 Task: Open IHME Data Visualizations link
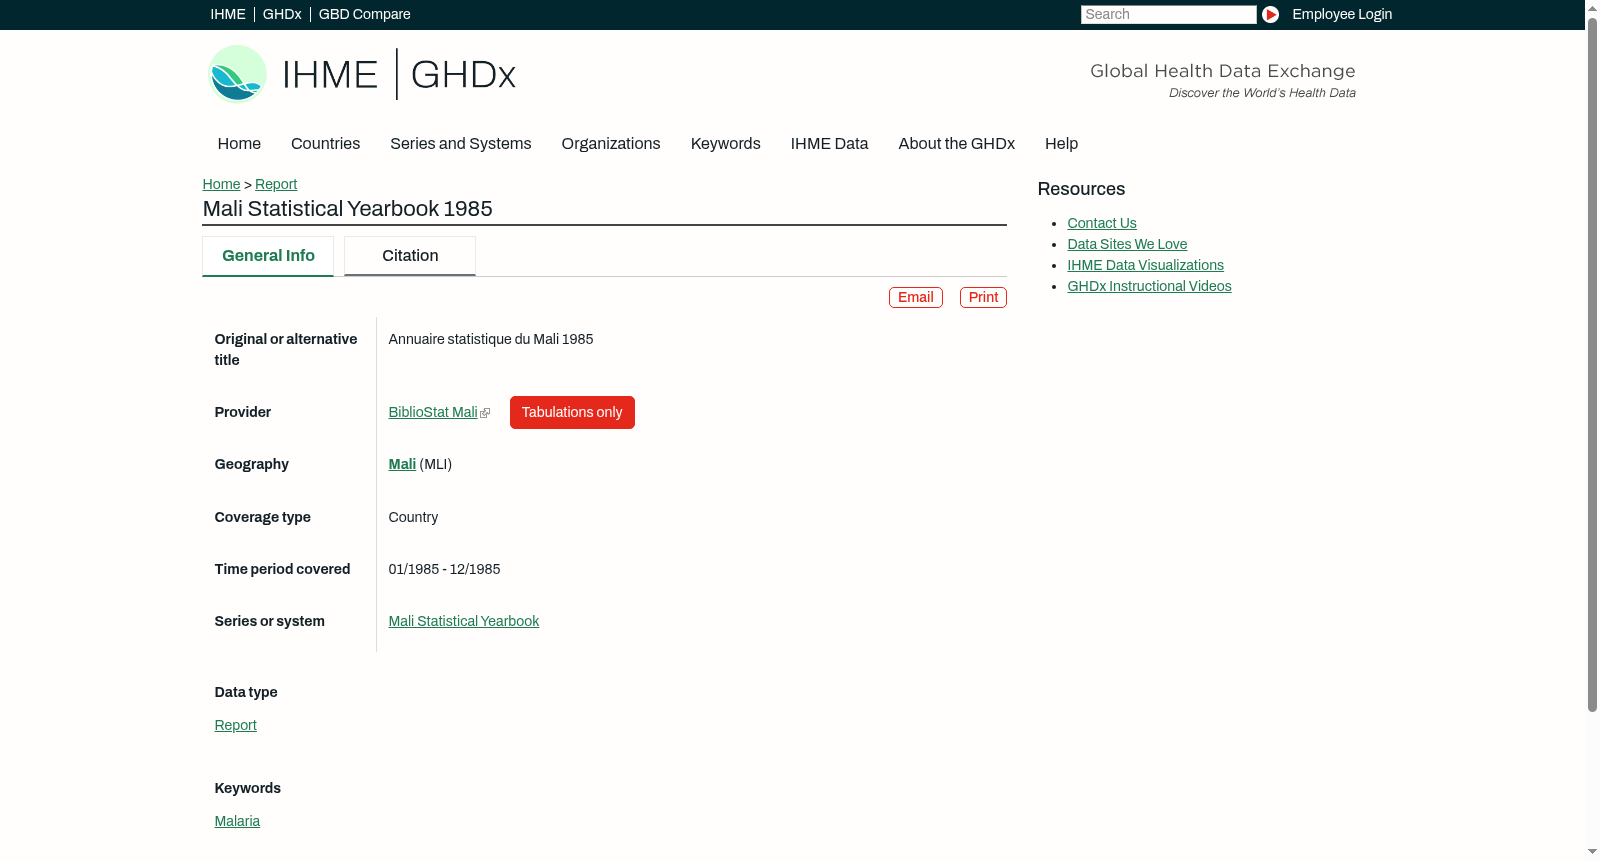point(1145,266)
